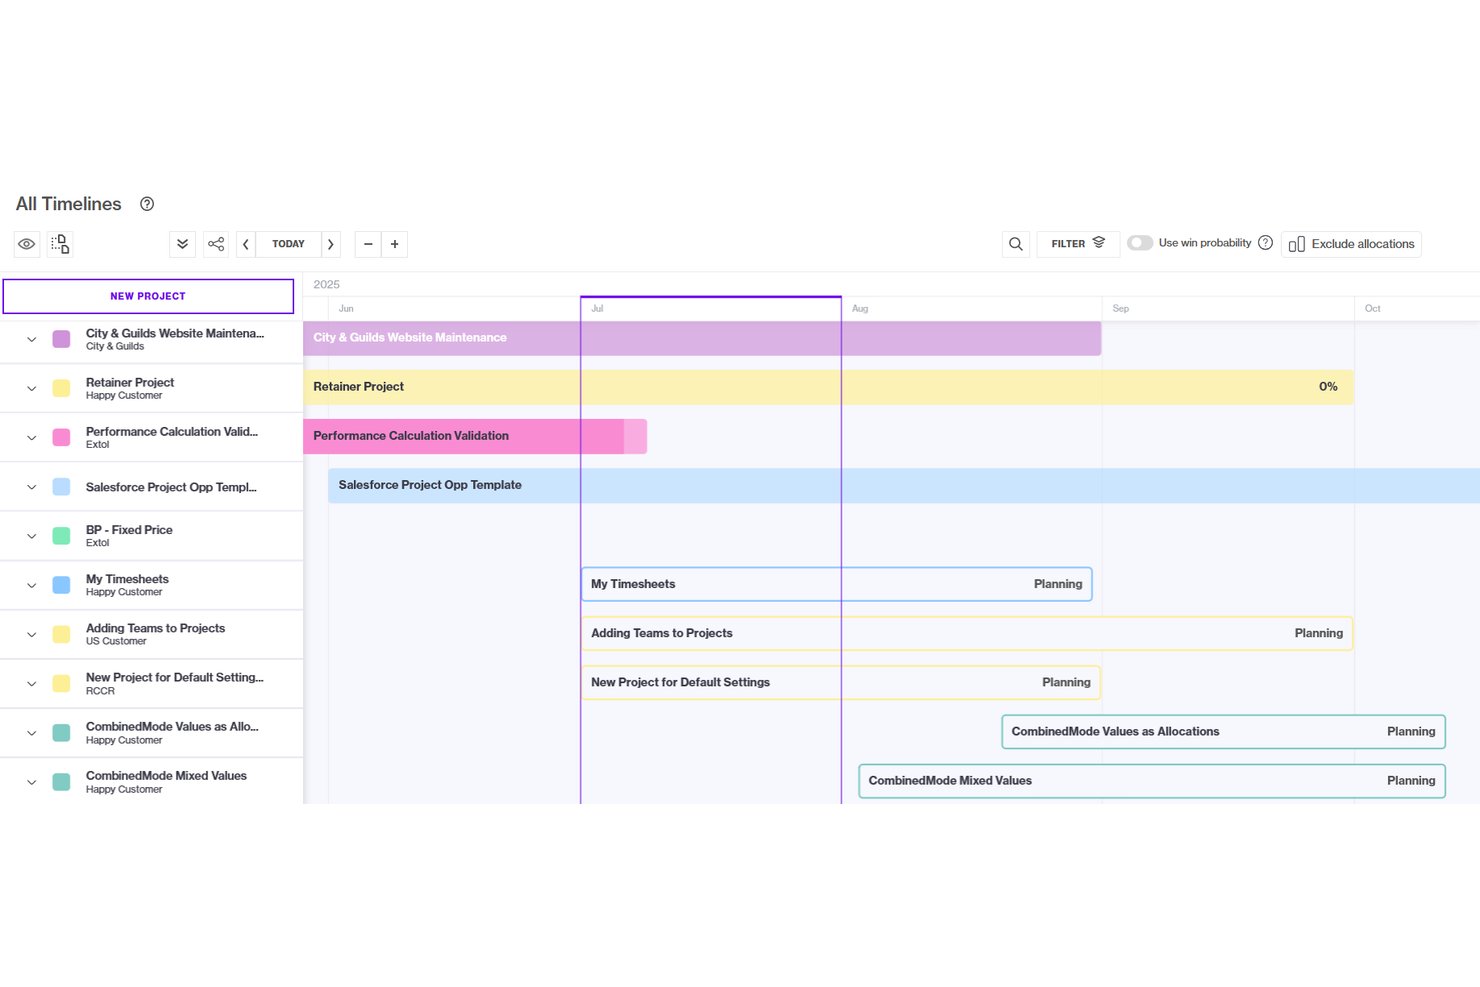
Task: Expand the Retainer Project row chevron
Action: 32,388
